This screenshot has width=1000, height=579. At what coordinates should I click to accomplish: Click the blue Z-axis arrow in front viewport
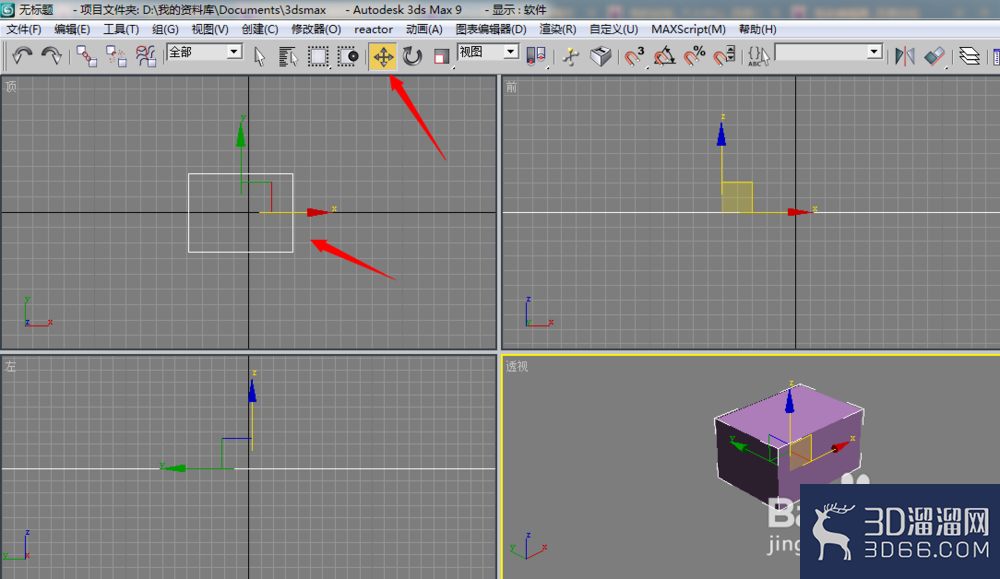pos(721,135)
